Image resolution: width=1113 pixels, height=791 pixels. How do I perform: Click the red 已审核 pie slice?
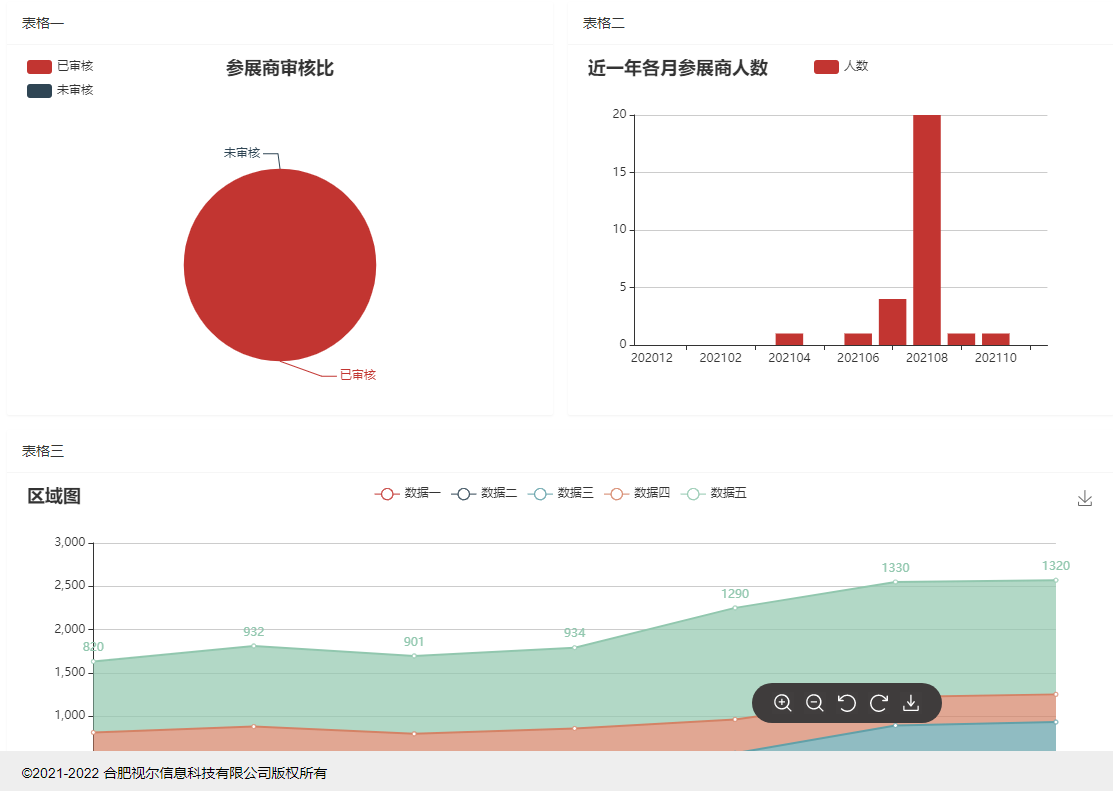tap(280, 265)
